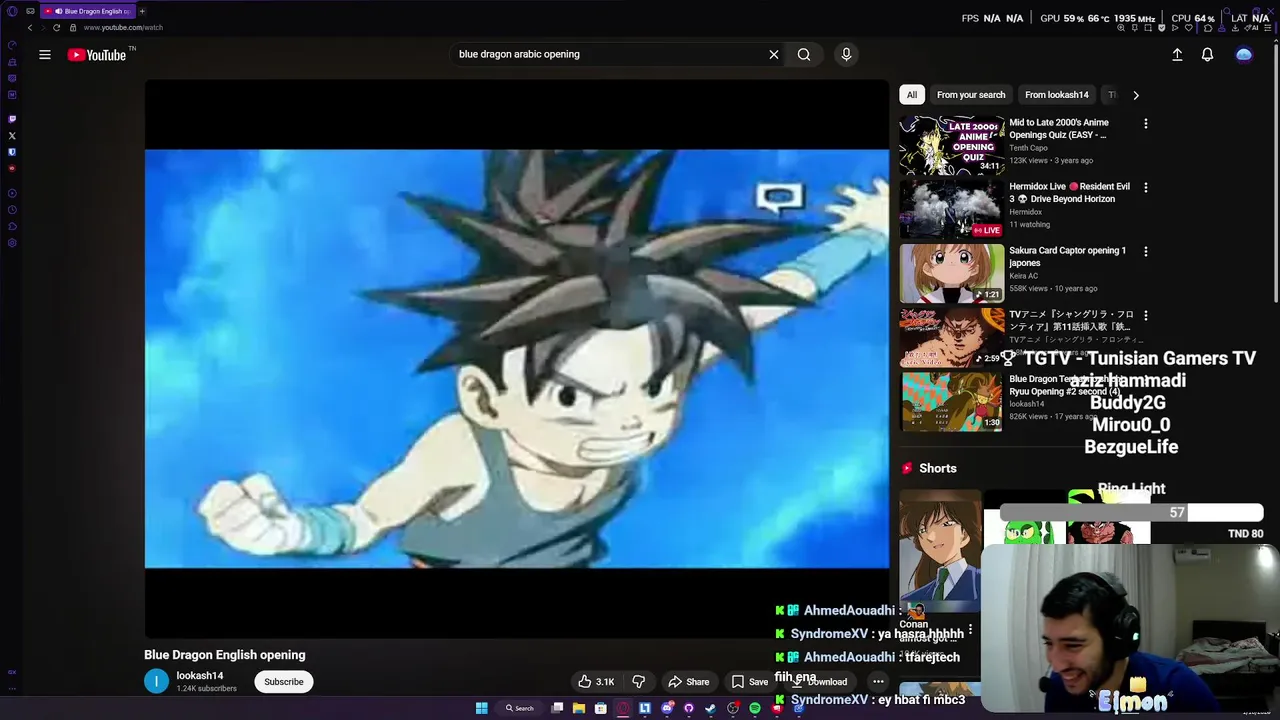Open a new tab with the plus
The height and width of the screenshot is (720, 1280).
coord(142,11)
